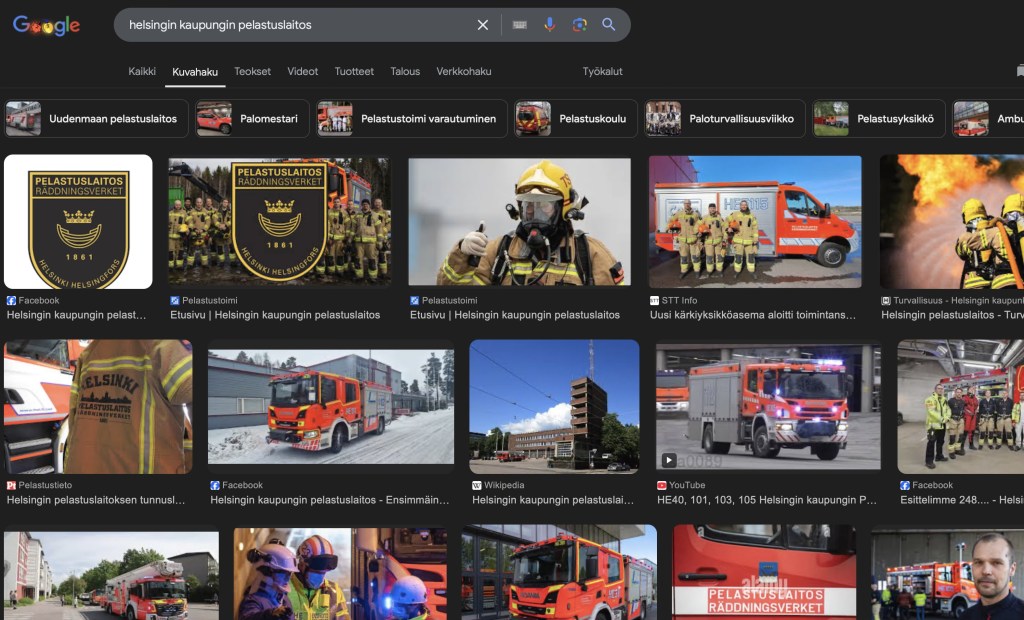Viewport: 1024px width, 620px height.
Task: Open Google Lens image search
Action: coord(579,25)
